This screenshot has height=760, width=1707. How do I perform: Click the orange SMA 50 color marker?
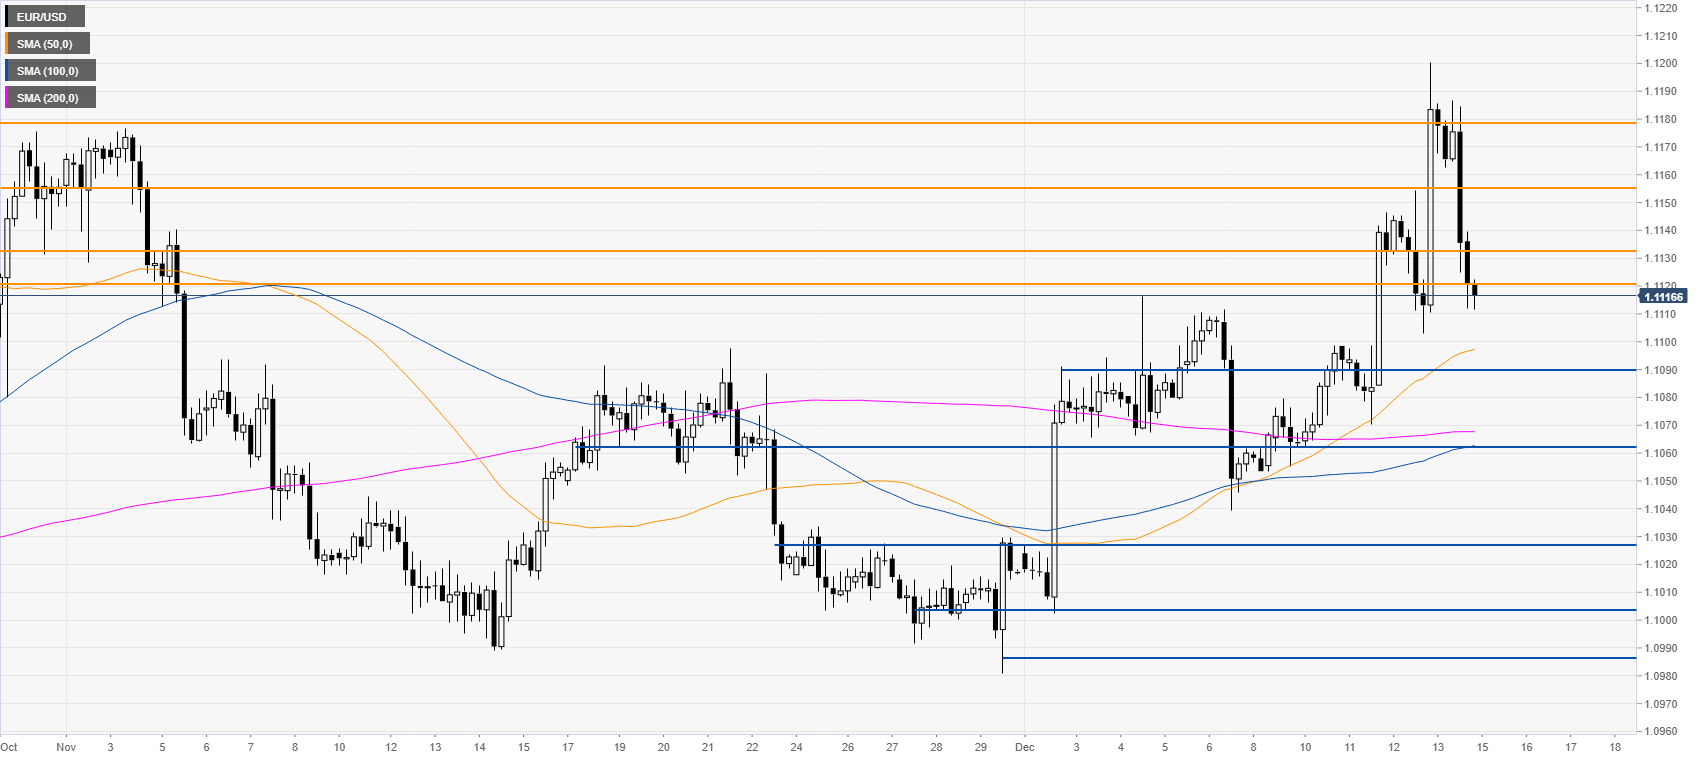pos(7,44)
